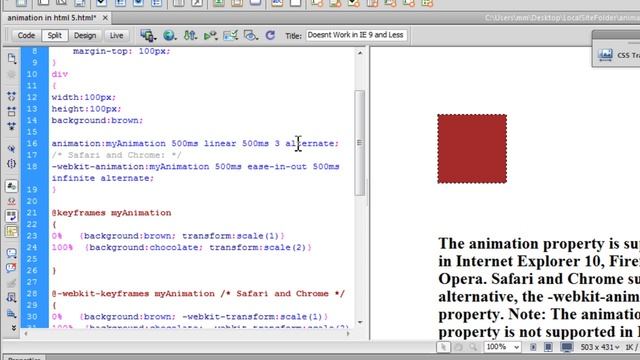Viewport: 640px width, 360px height.
Task: Click the 100% chocolate keyframe line 24
Action: tap(181, 247)
